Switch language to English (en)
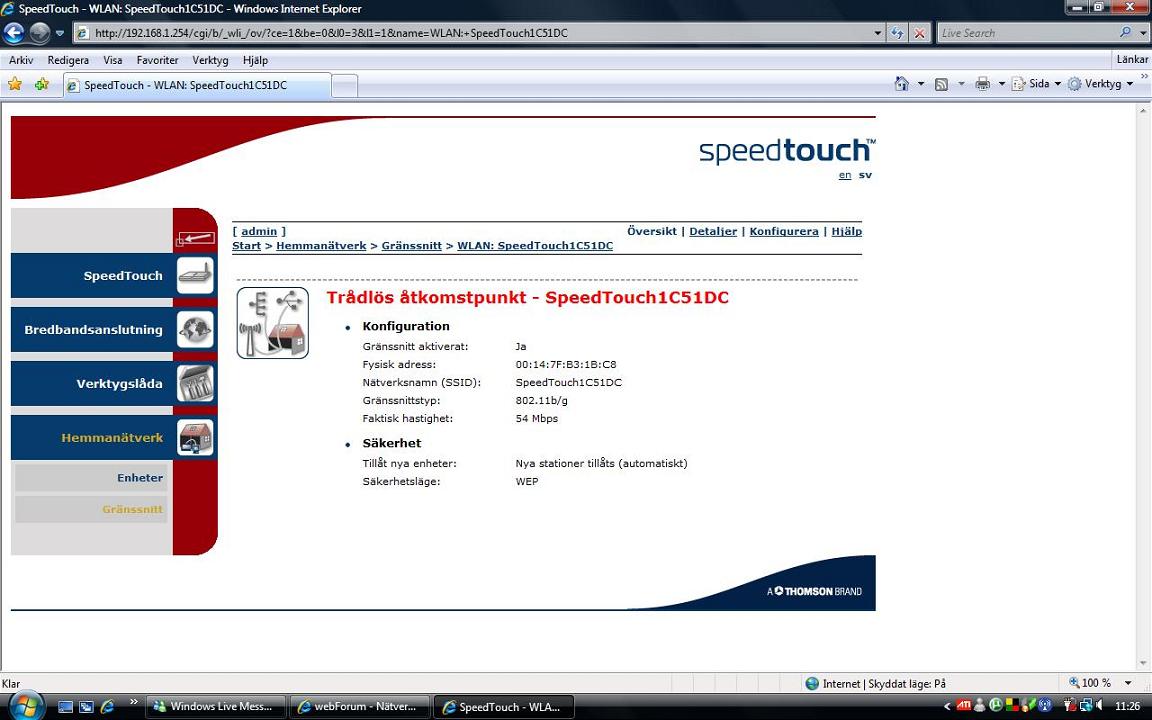This screenshot has width=1152, height=720. (x=845, y=175)
